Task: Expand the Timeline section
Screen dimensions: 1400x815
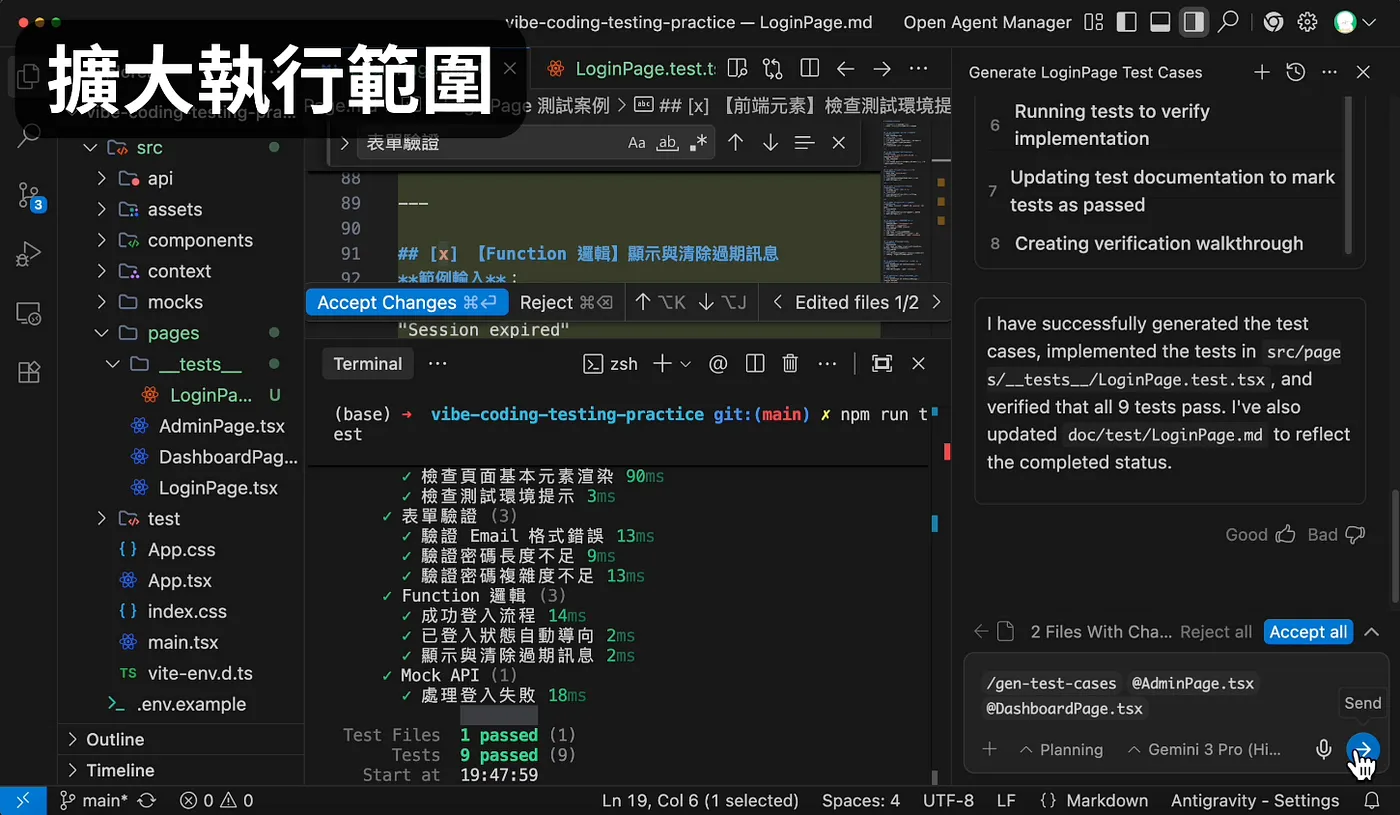Action: (181, 770)
